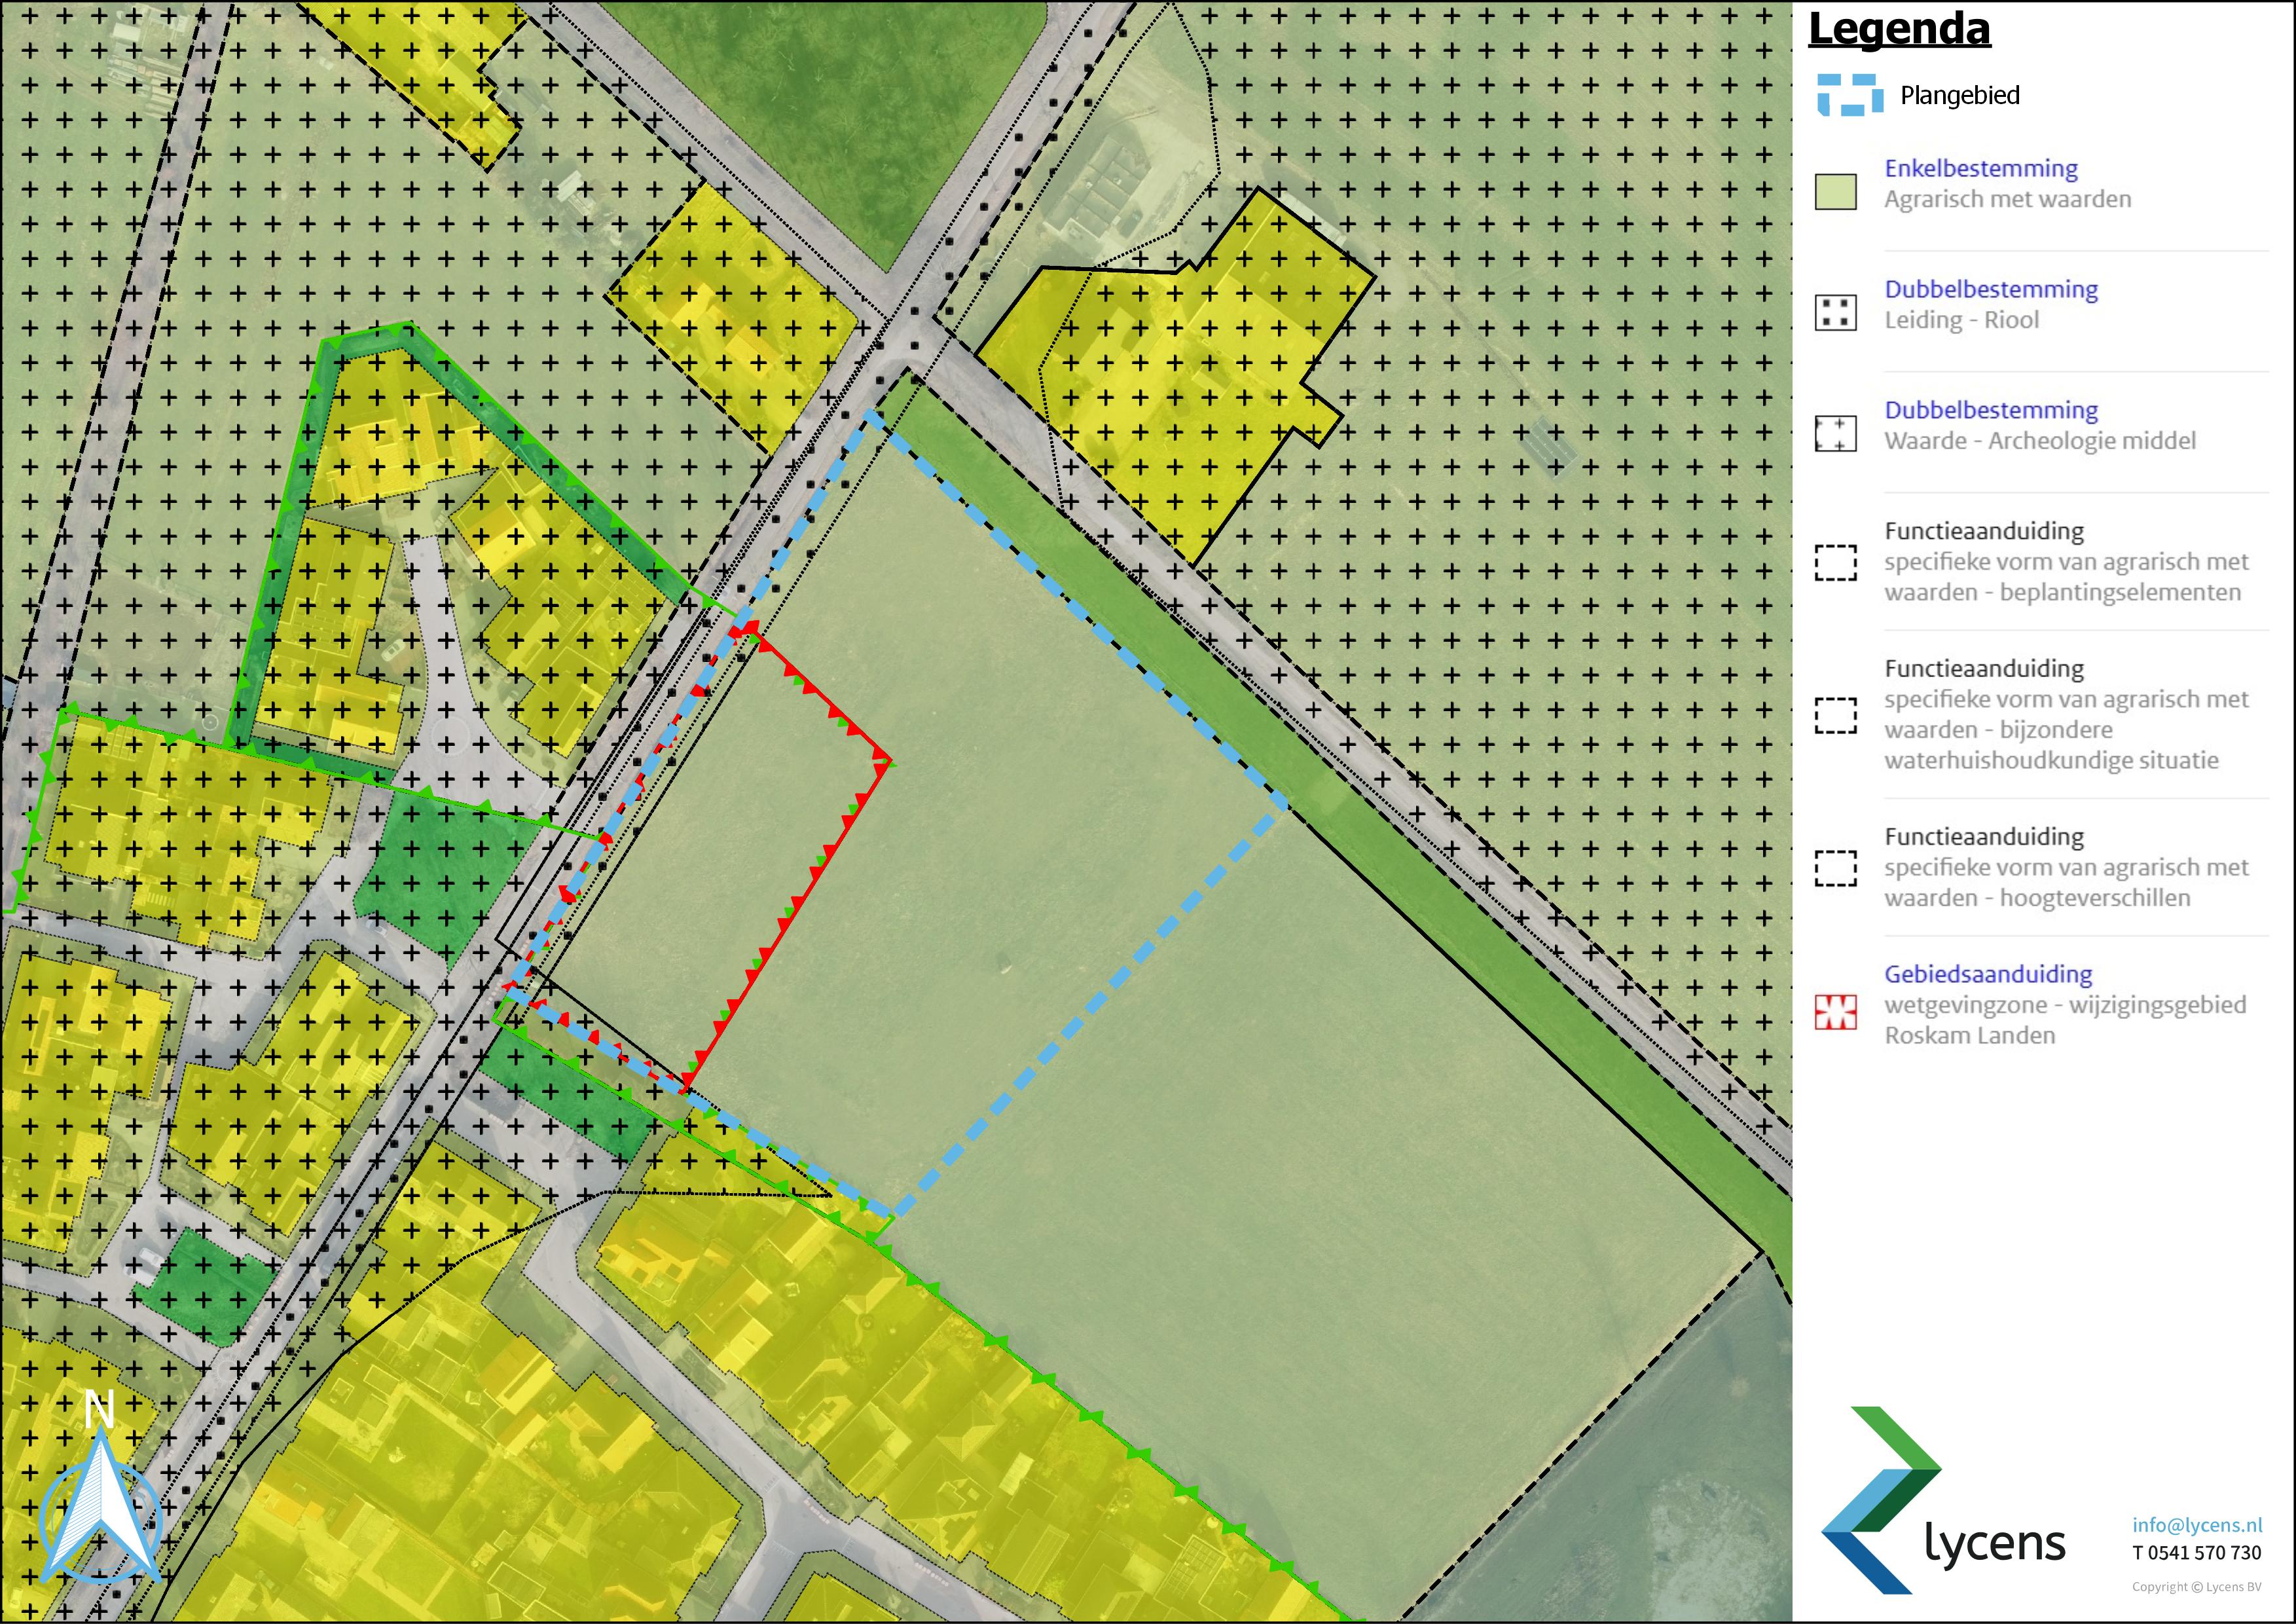The height and width of the screenshot is (1624, 2296).
Task: Click the hoogteverschillen dashed box symbol
Action: (1836, 869)
